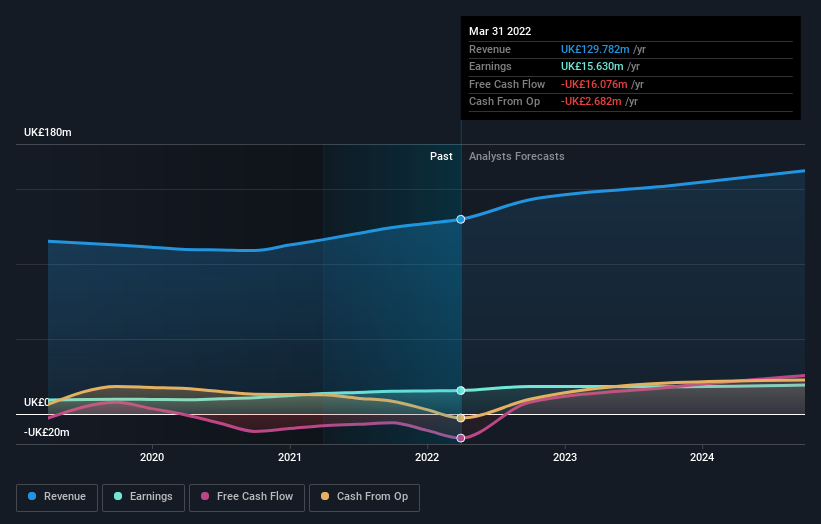Toggle the Revenue legend button
The height and width of the screenshot is (524, 821).
click(x=57, y=497)
